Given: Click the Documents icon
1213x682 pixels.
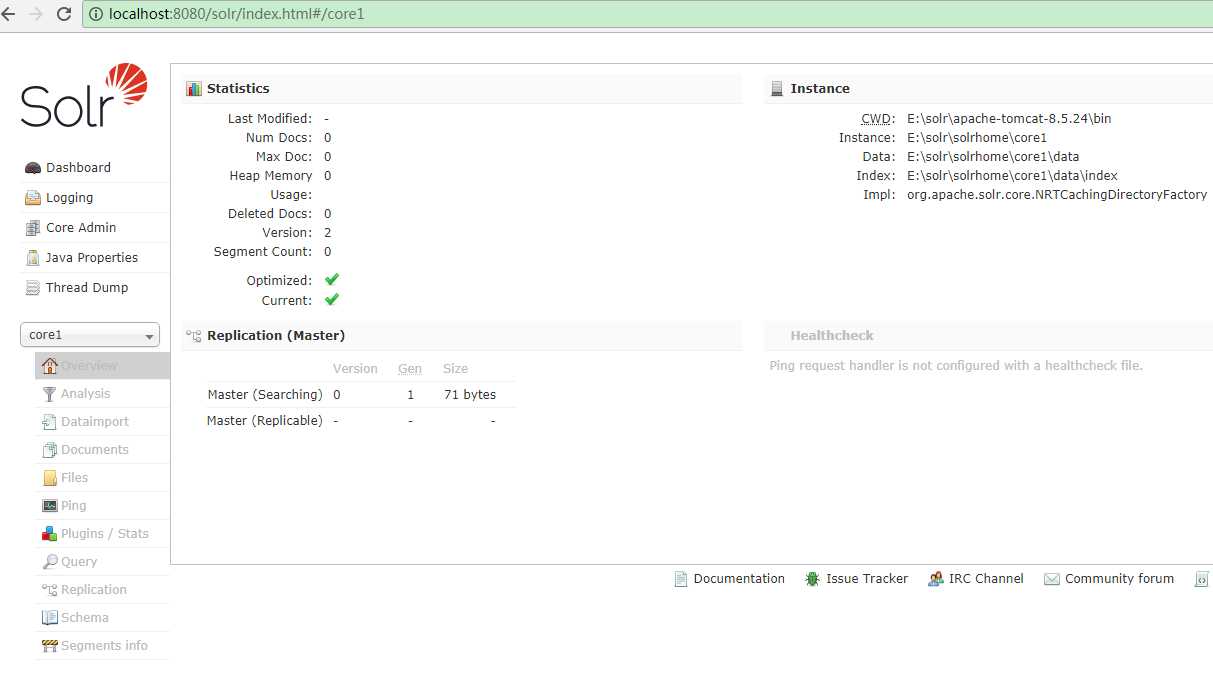Looking at the screenshot, I should pyautogui.click(x=49, y=450).
